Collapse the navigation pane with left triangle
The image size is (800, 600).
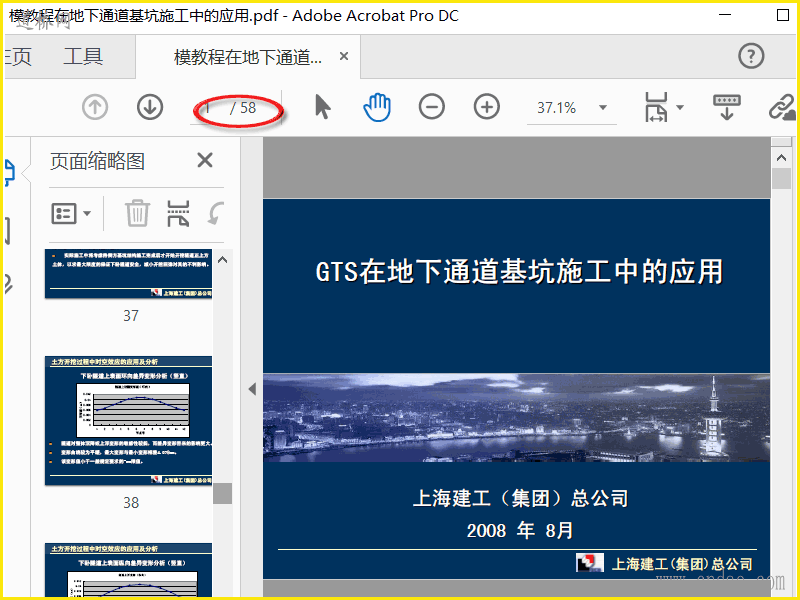(252, 389)
